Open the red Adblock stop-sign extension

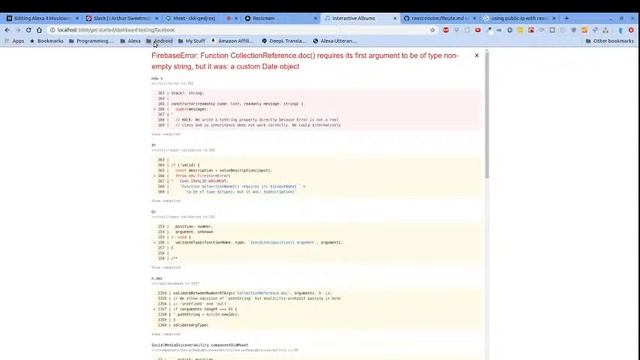click(x=446, y=30)
